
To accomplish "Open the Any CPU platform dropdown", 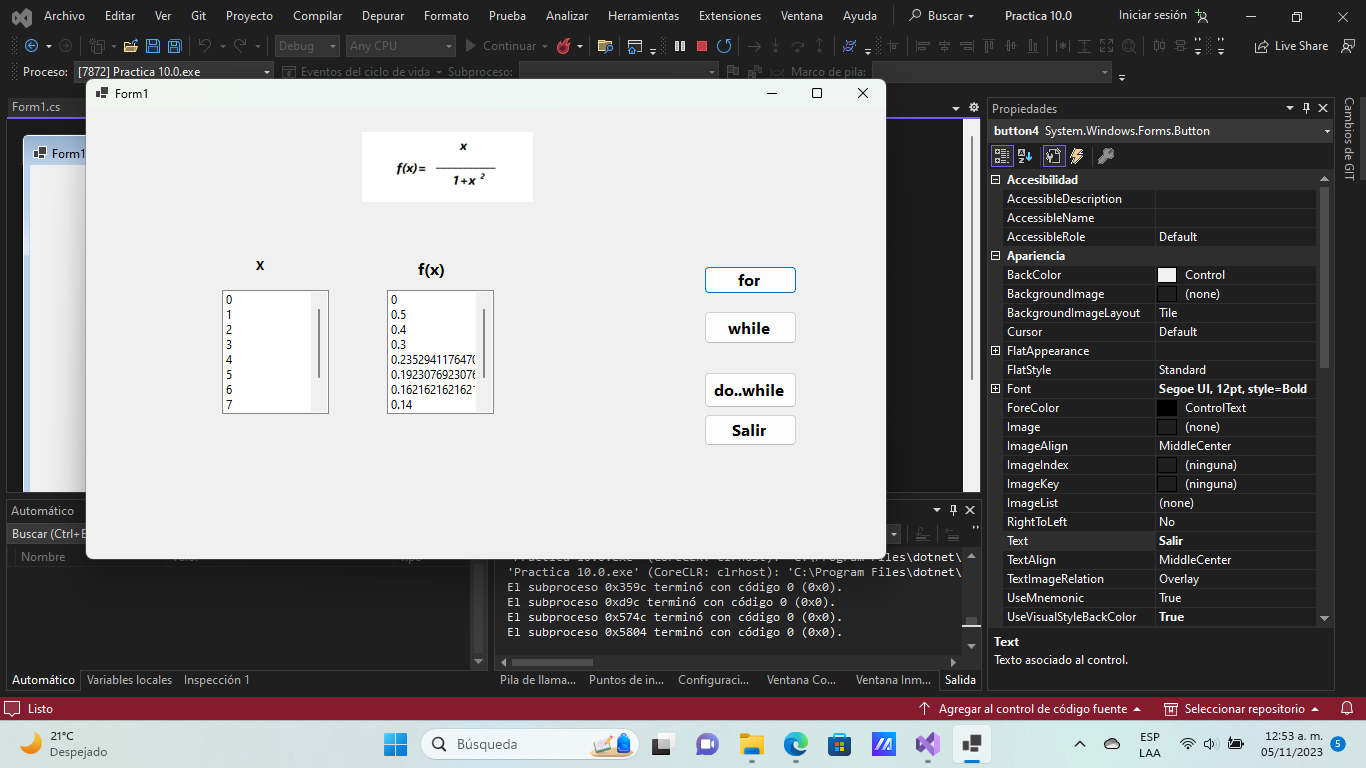I will [x=400, y=46].
